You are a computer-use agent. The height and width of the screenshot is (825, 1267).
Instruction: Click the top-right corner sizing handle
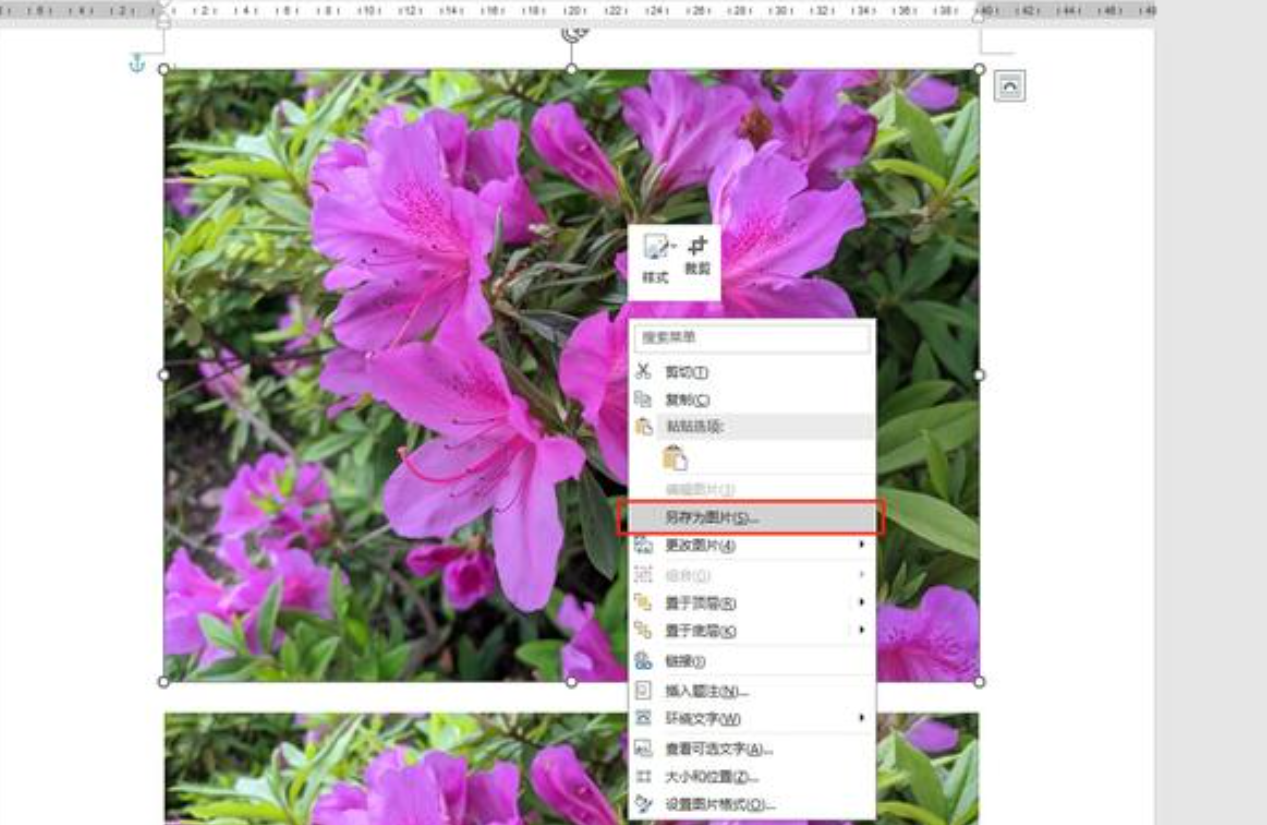(979, 69)
